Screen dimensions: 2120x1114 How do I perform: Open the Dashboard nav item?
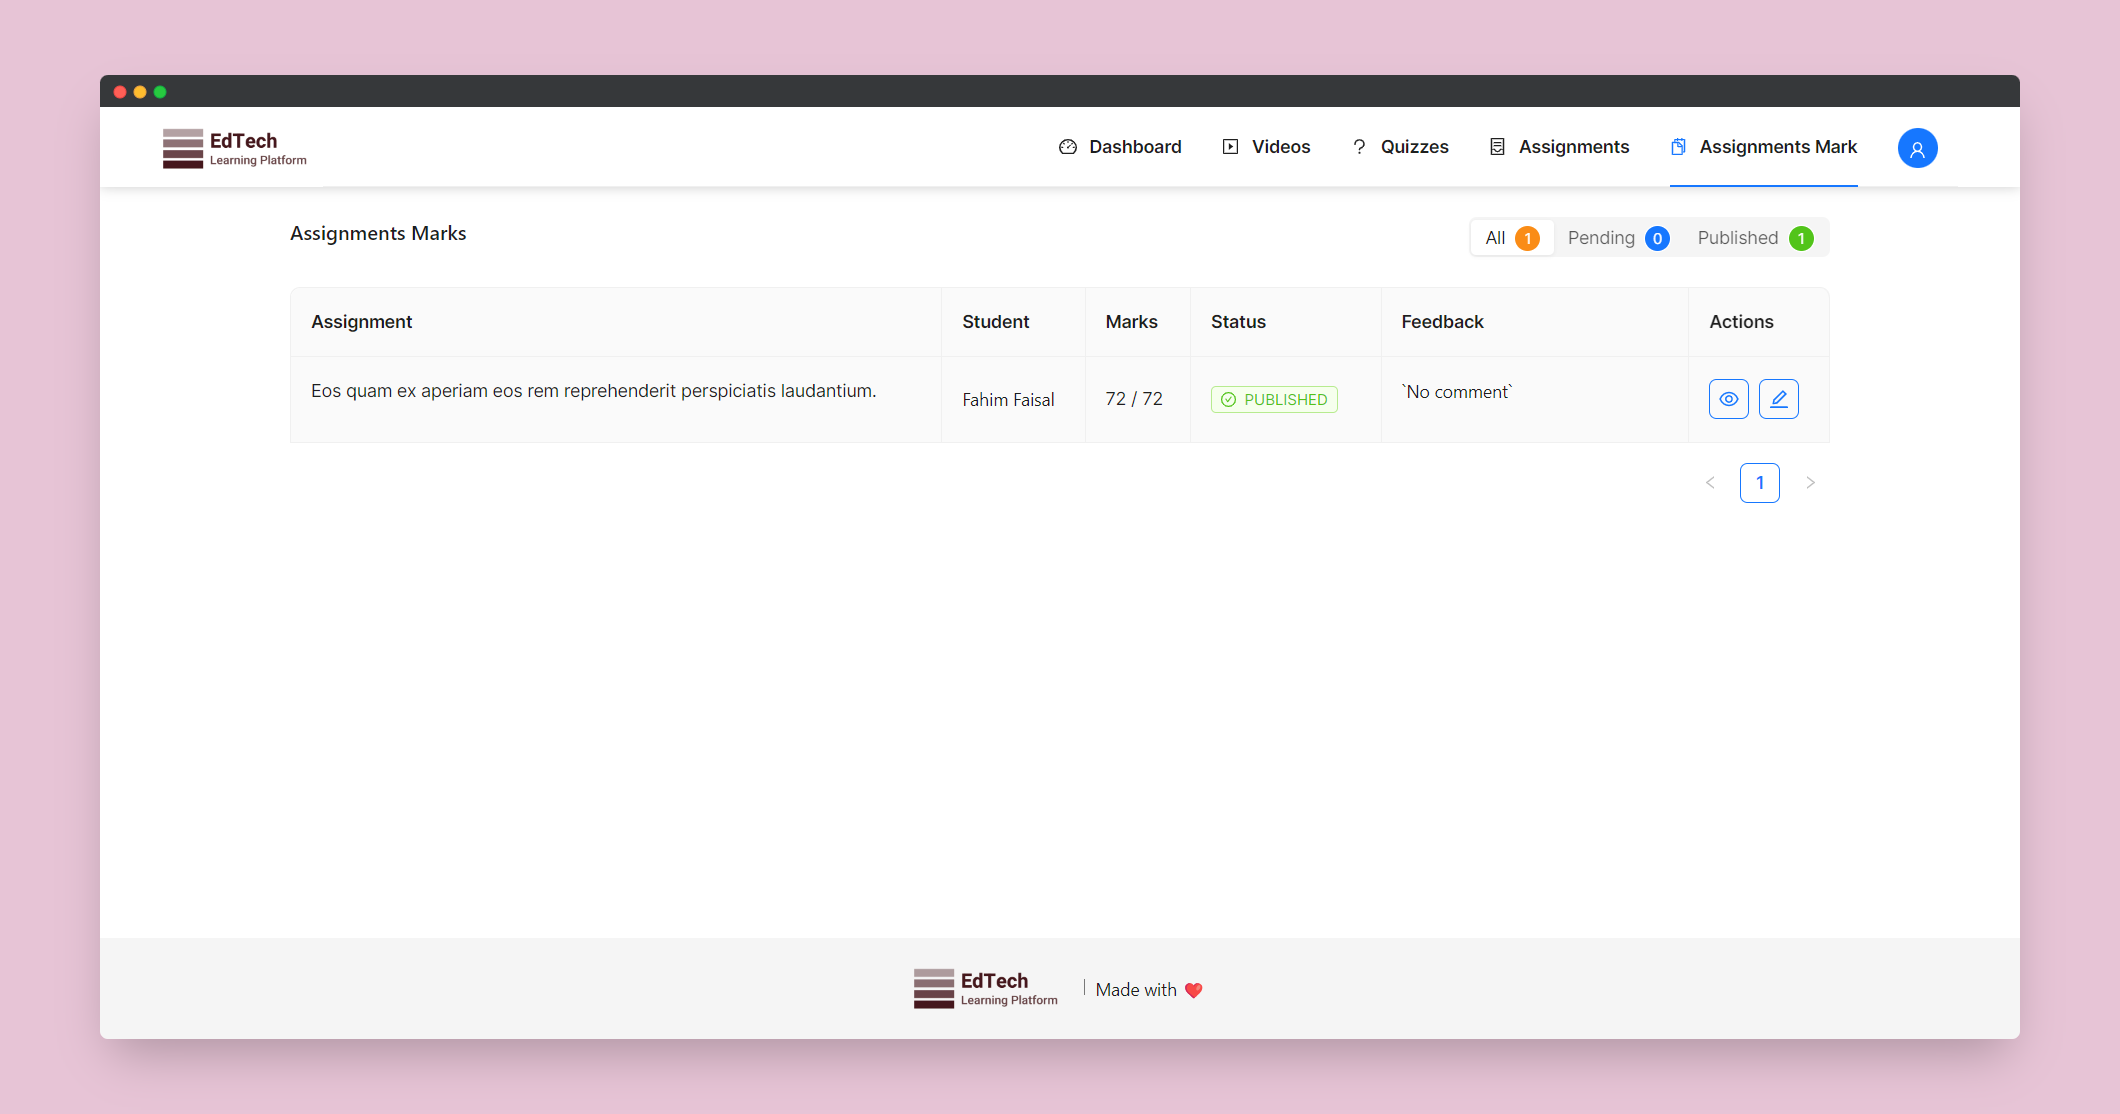click(x=1120, y=147)
